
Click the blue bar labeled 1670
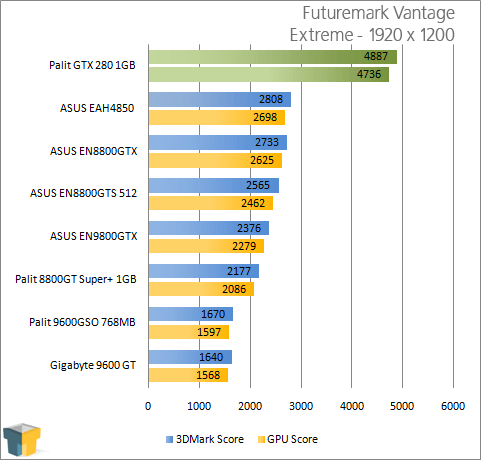point(191,314)
